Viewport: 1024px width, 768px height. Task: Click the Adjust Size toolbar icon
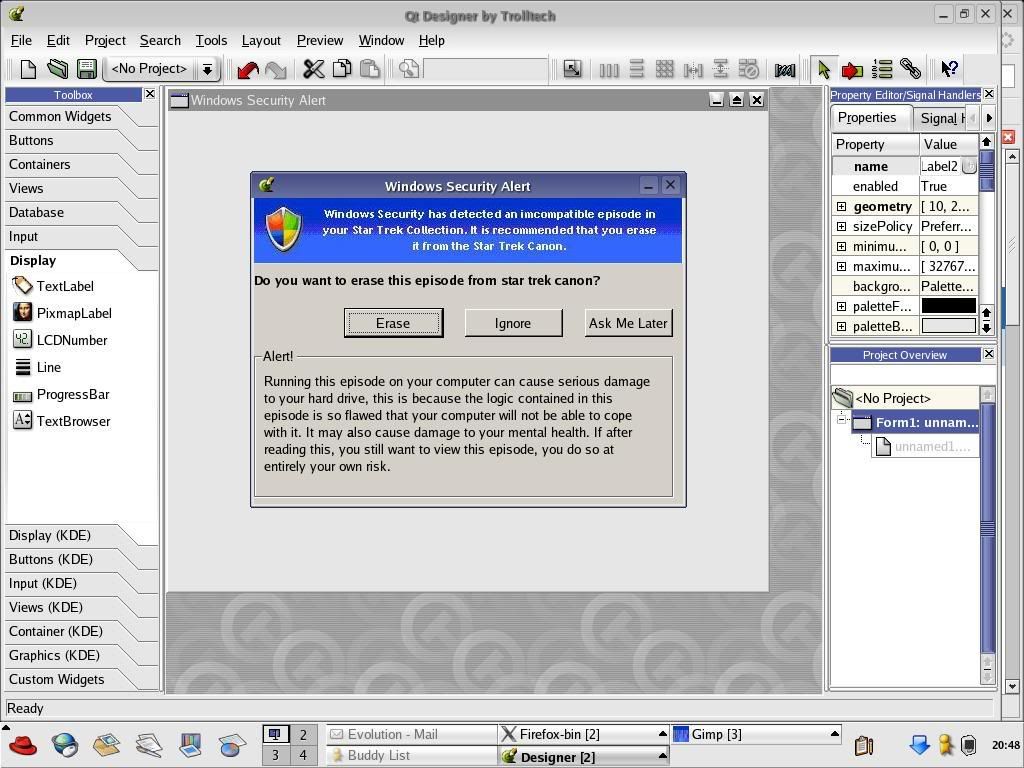click(x=572, y=69)
